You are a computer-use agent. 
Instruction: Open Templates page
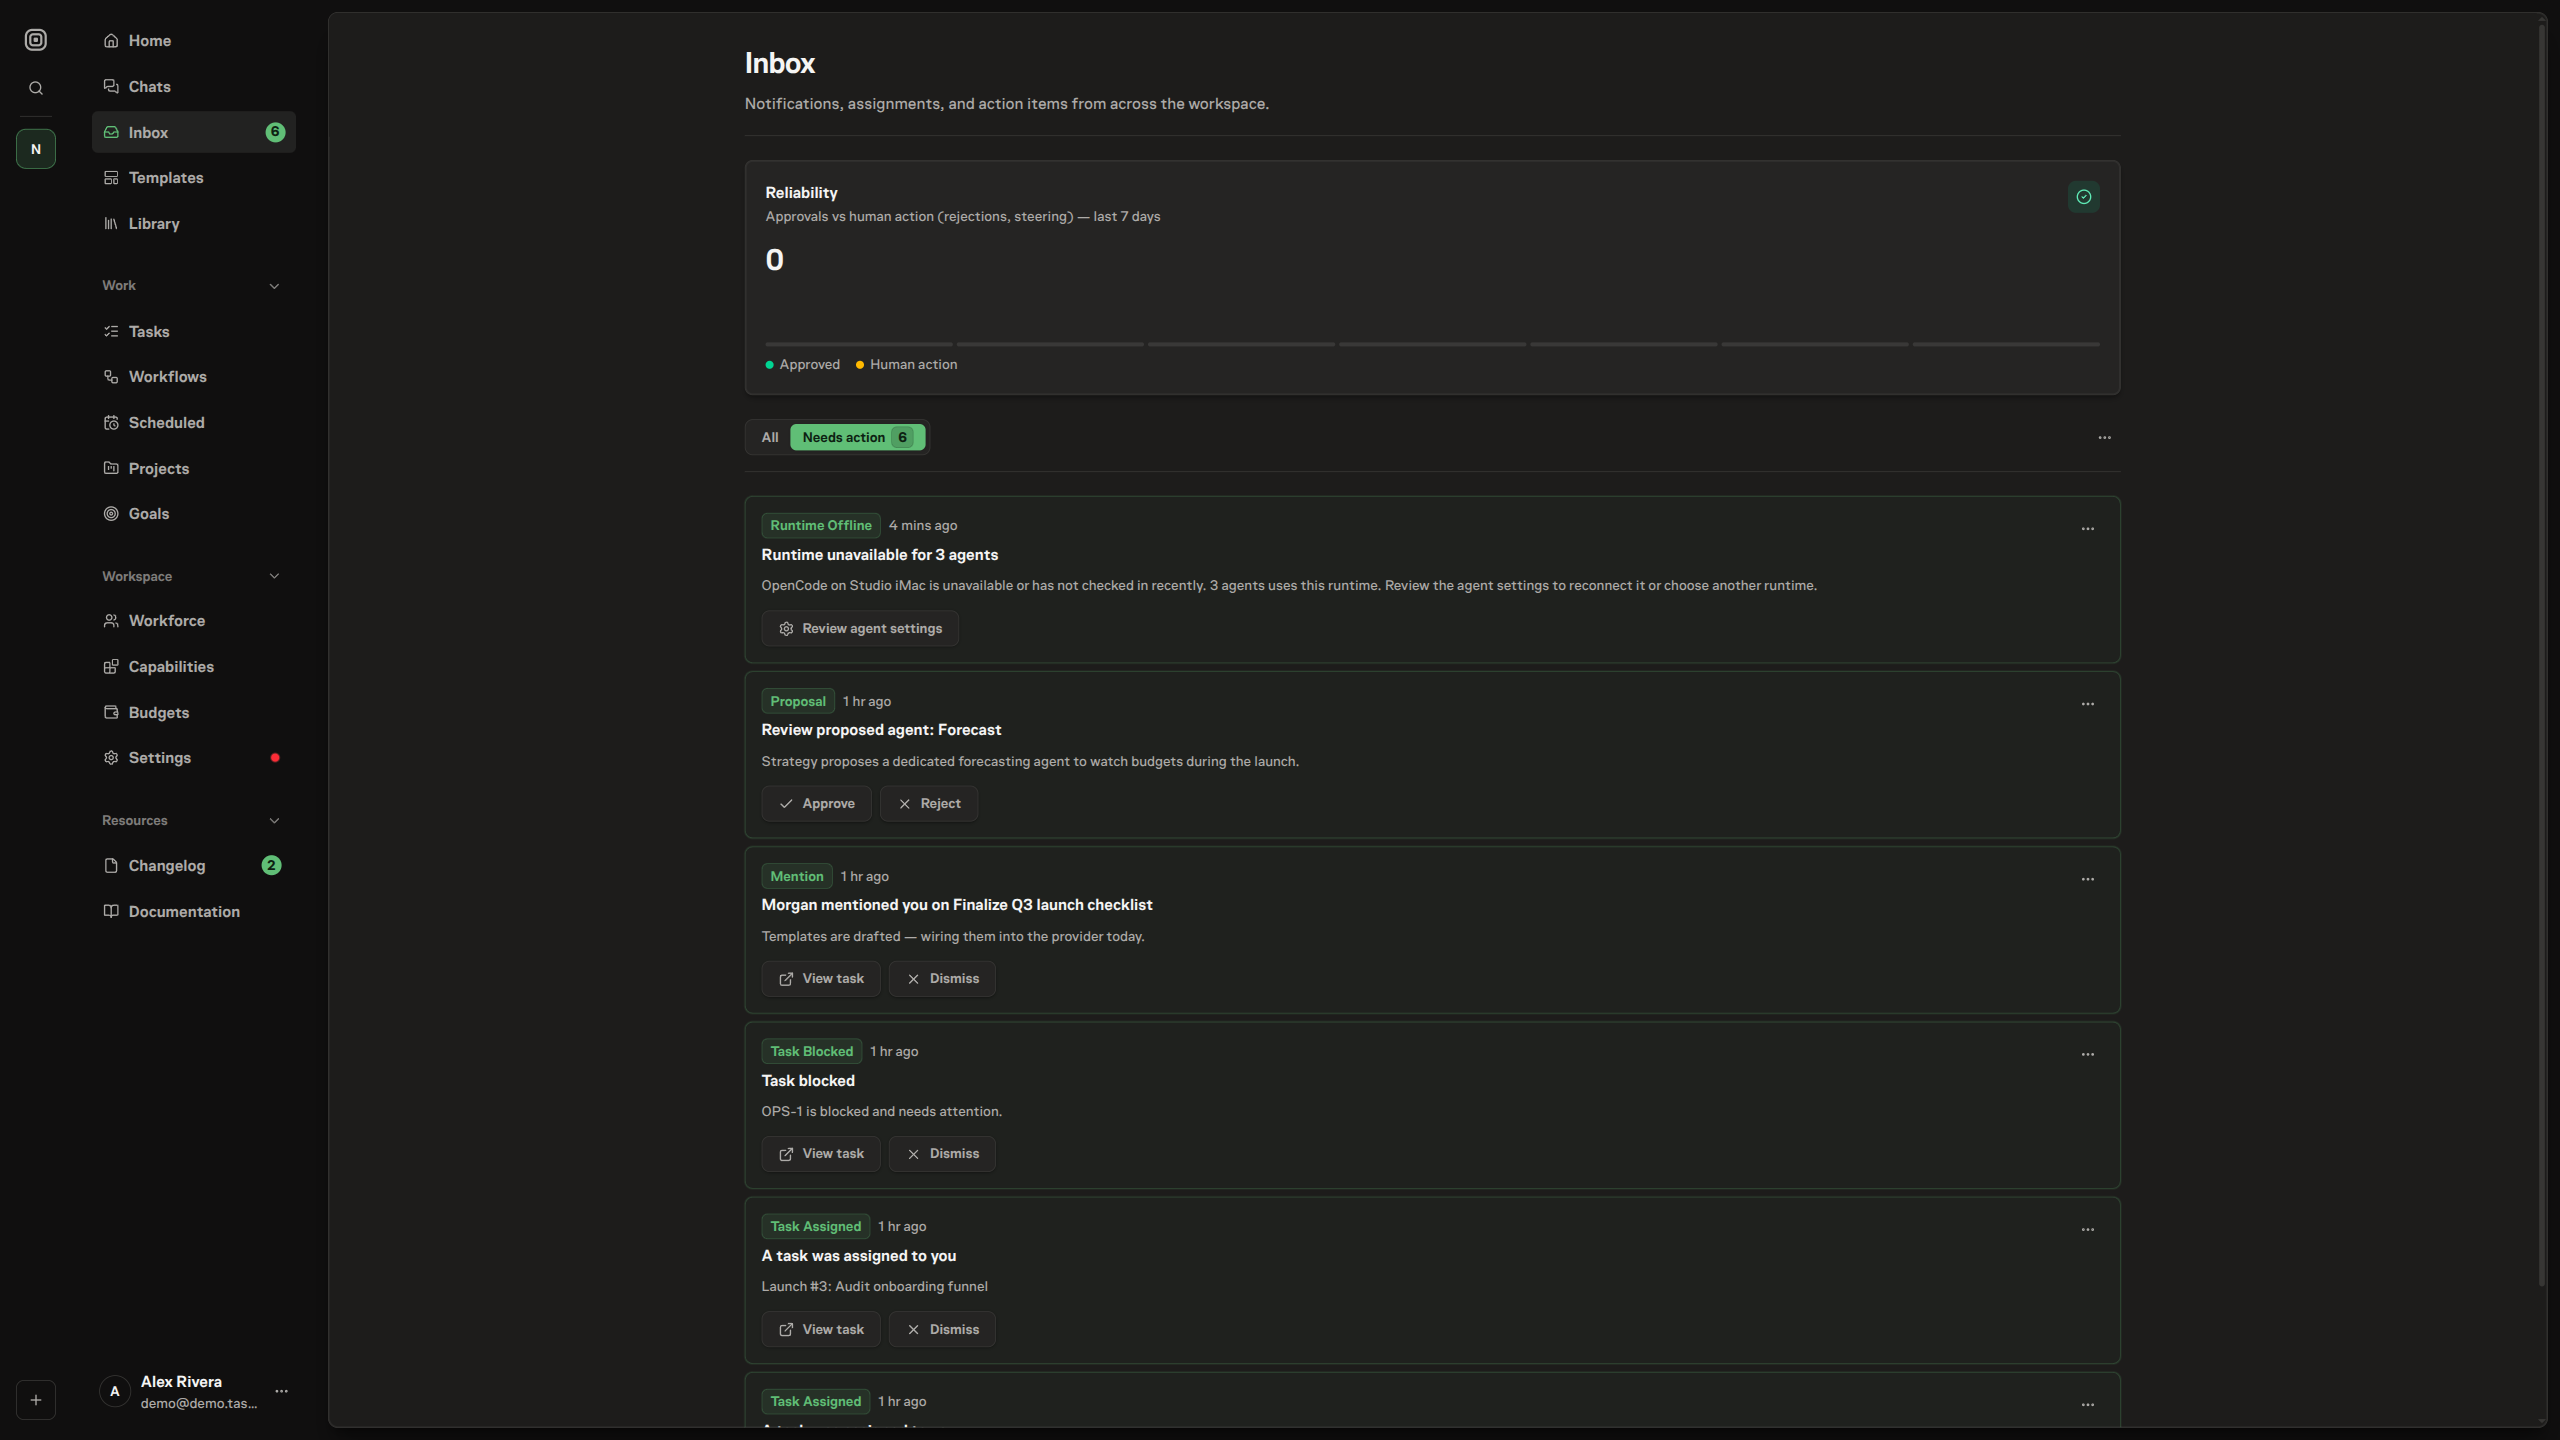coord(194,178)
